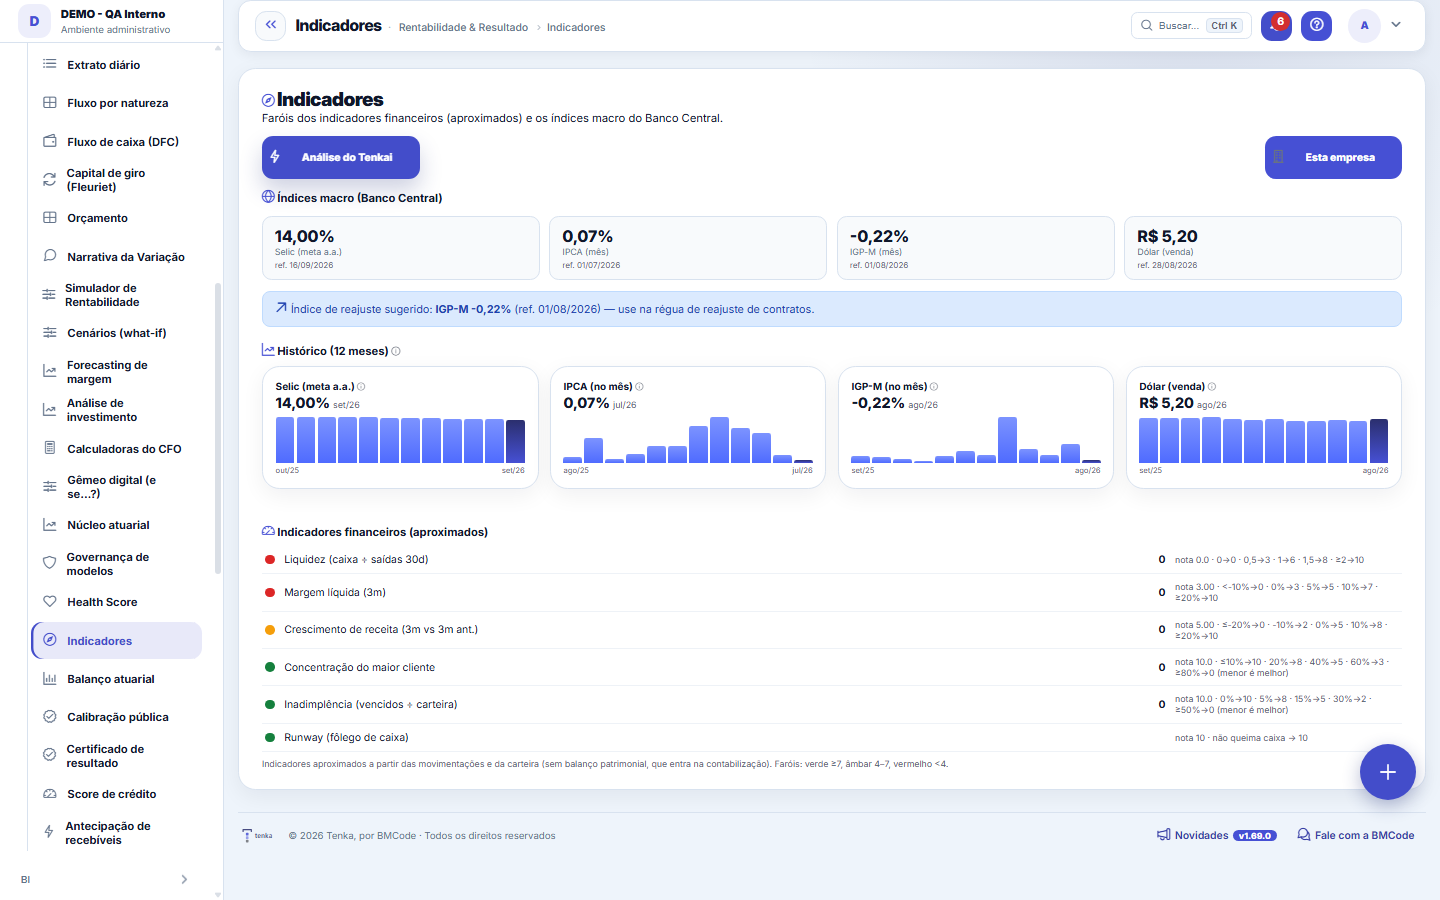
Task: Click the user avatar A
Action: [1364, 25]
